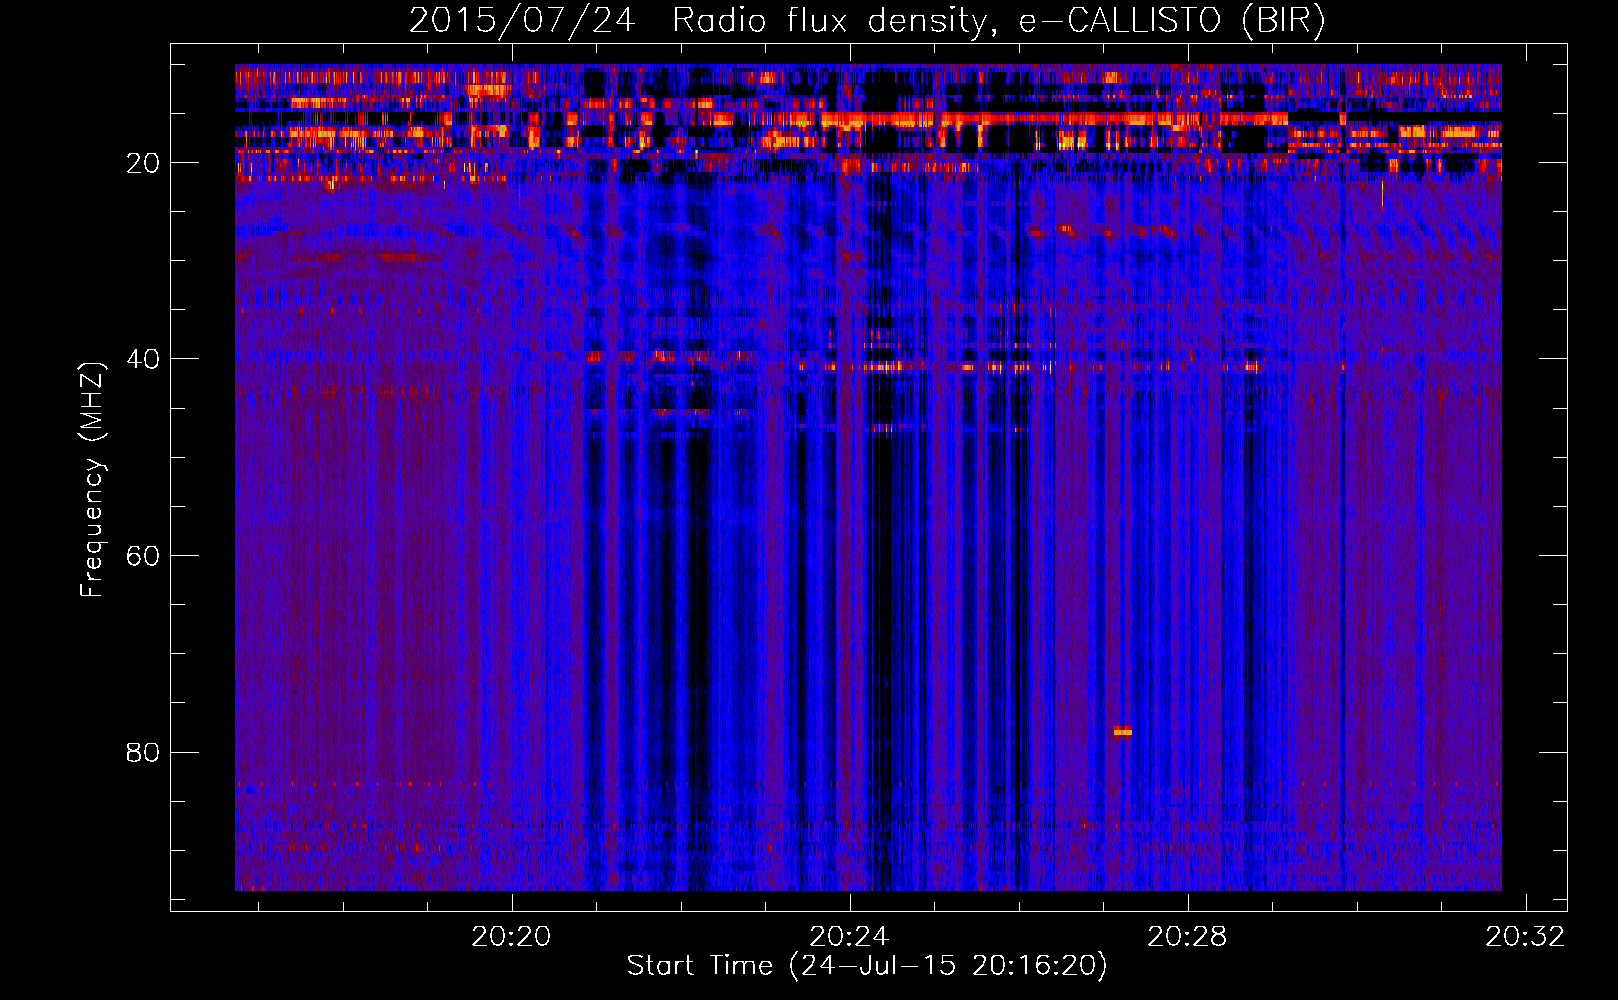Click the 20:20 time tick label
Screen dimensions: 1618x1000
point(512,937)
